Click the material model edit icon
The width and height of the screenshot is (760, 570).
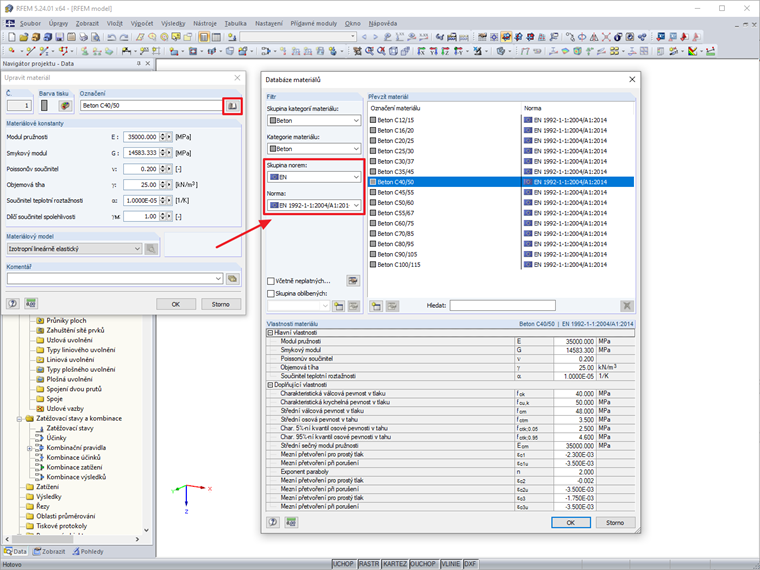pos(151,249)
